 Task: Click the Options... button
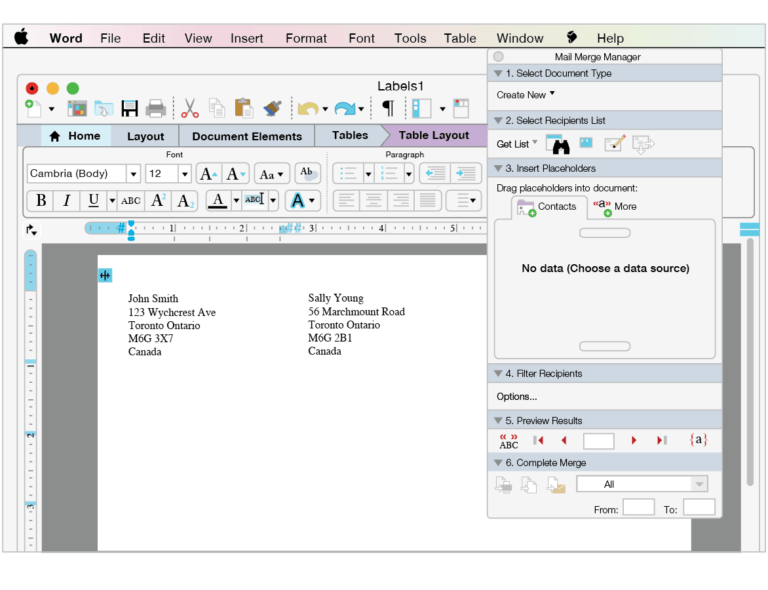pos(517,397)
